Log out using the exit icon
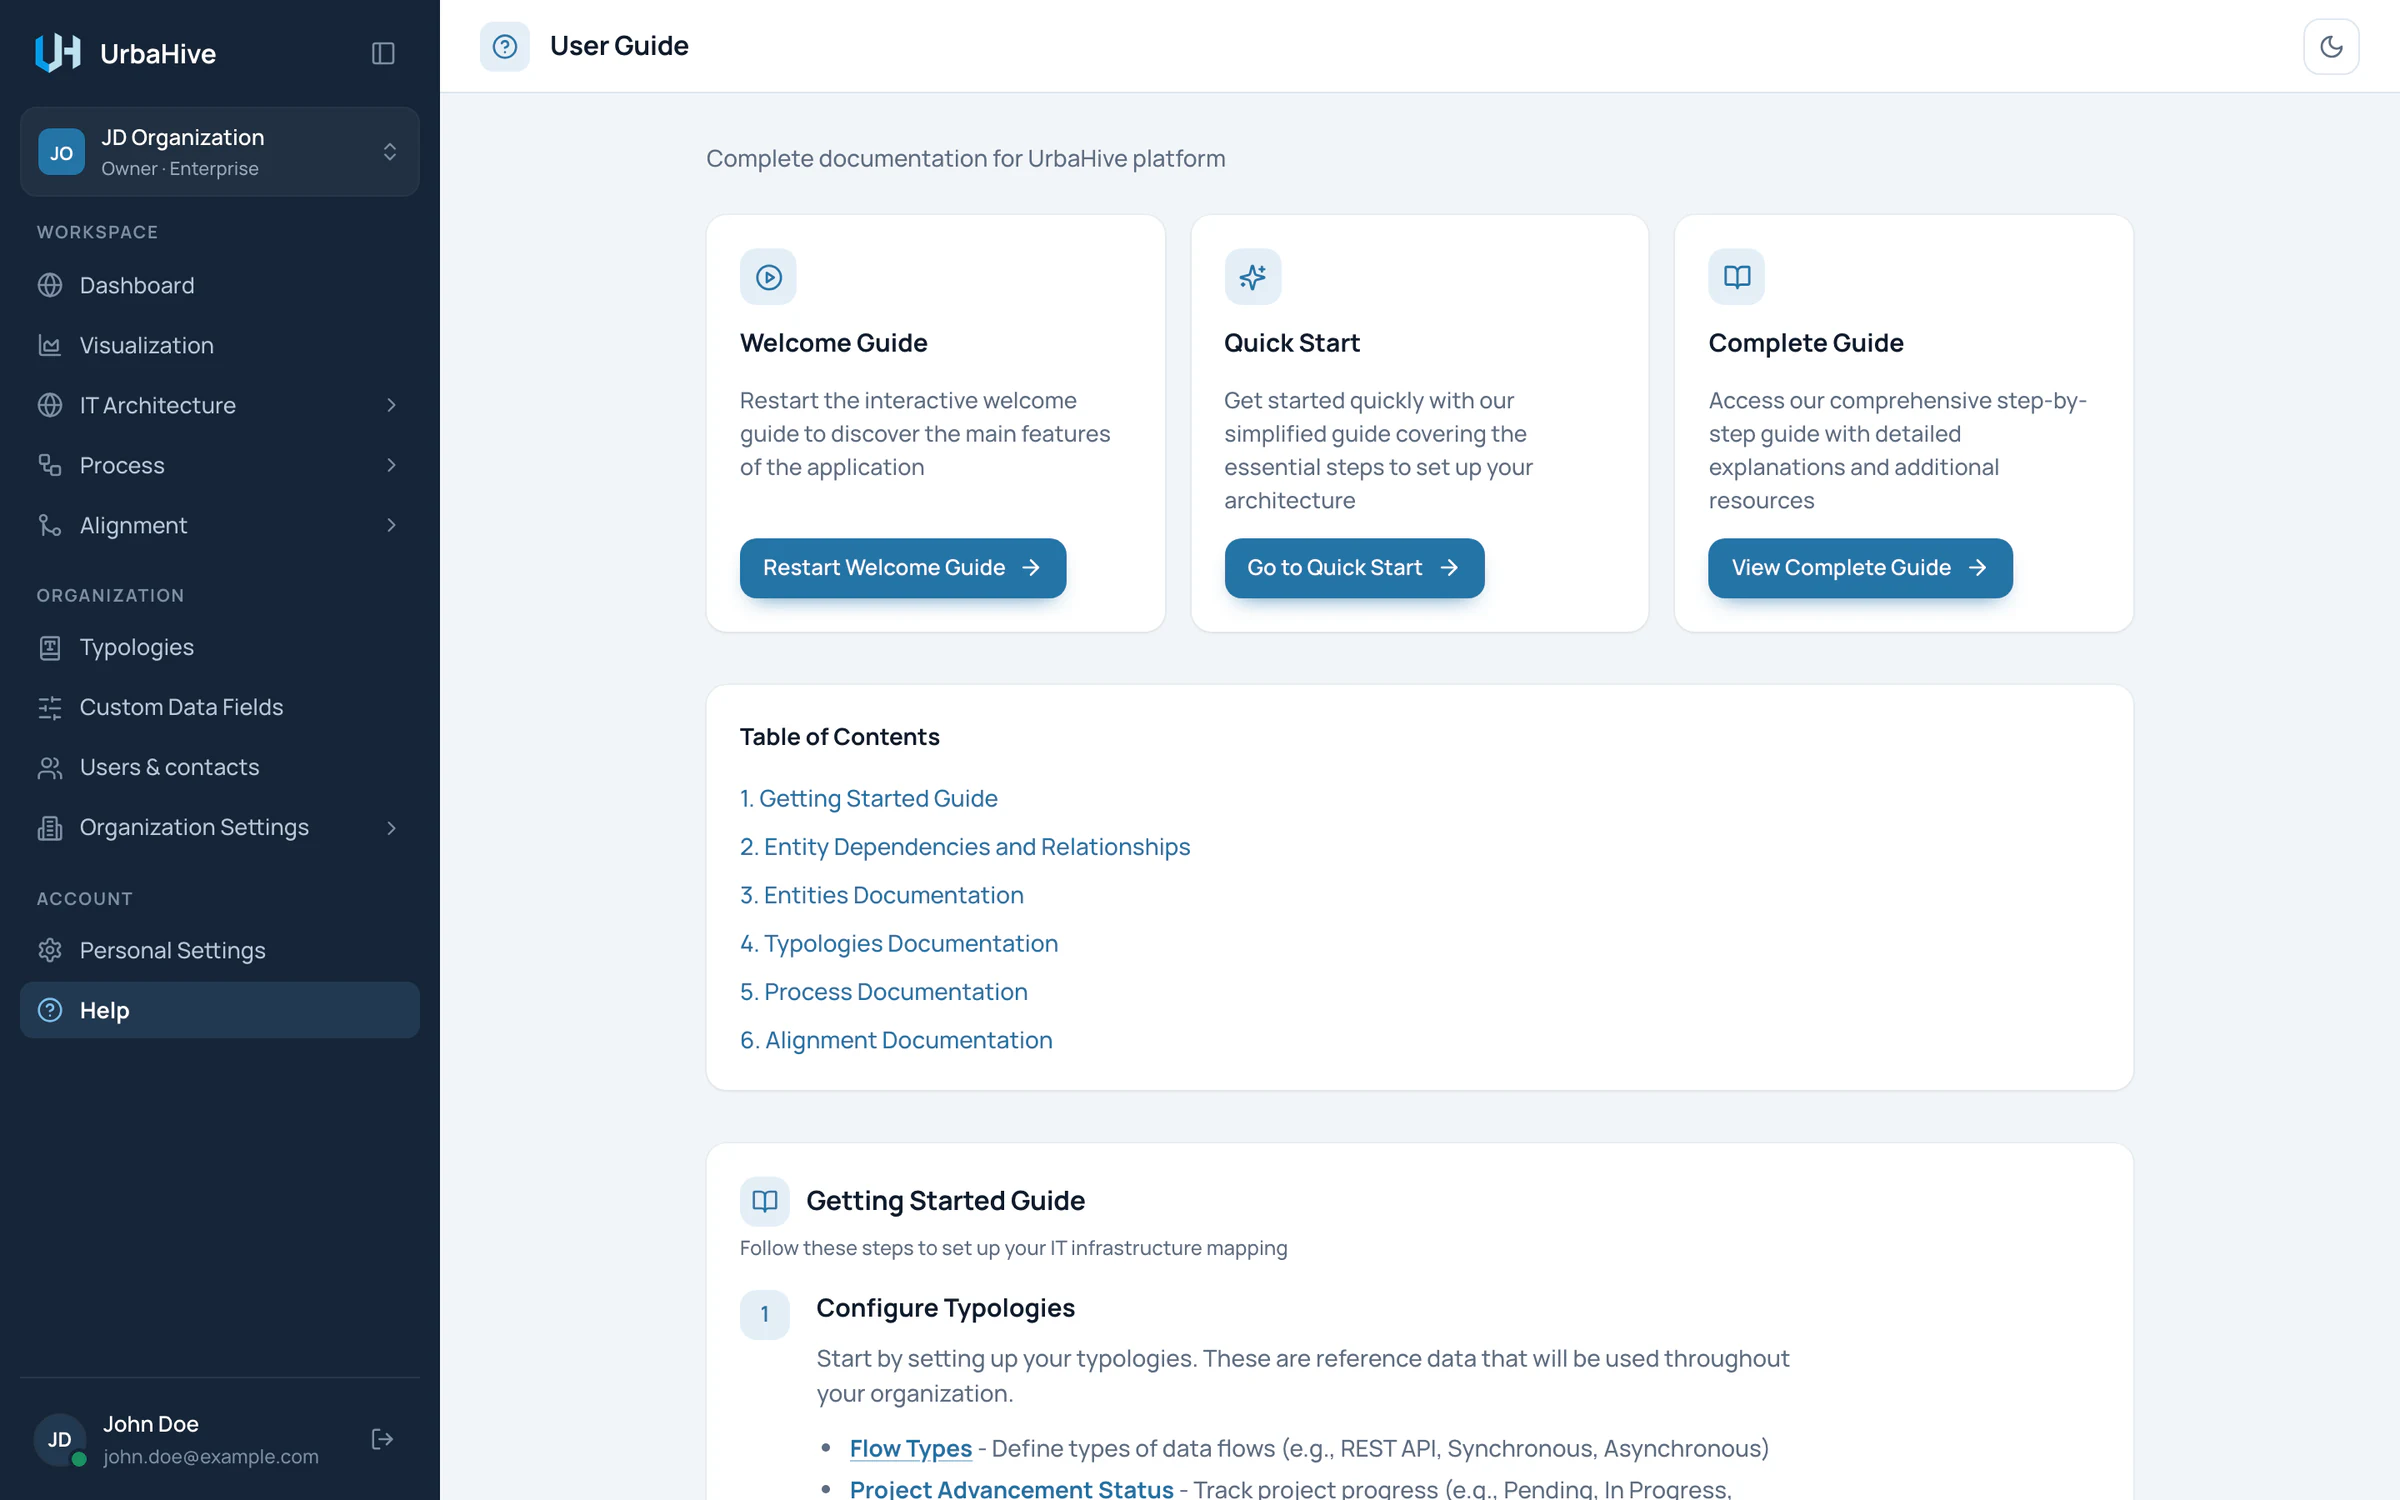 click(x=382, y=1439)
